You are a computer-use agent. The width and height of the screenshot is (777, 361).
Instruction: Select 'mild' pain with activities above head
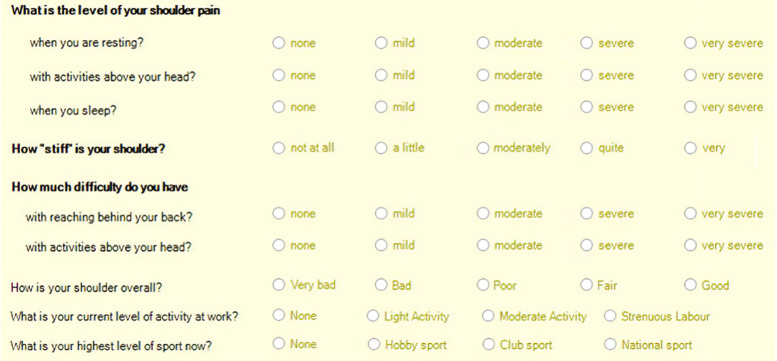381,75
